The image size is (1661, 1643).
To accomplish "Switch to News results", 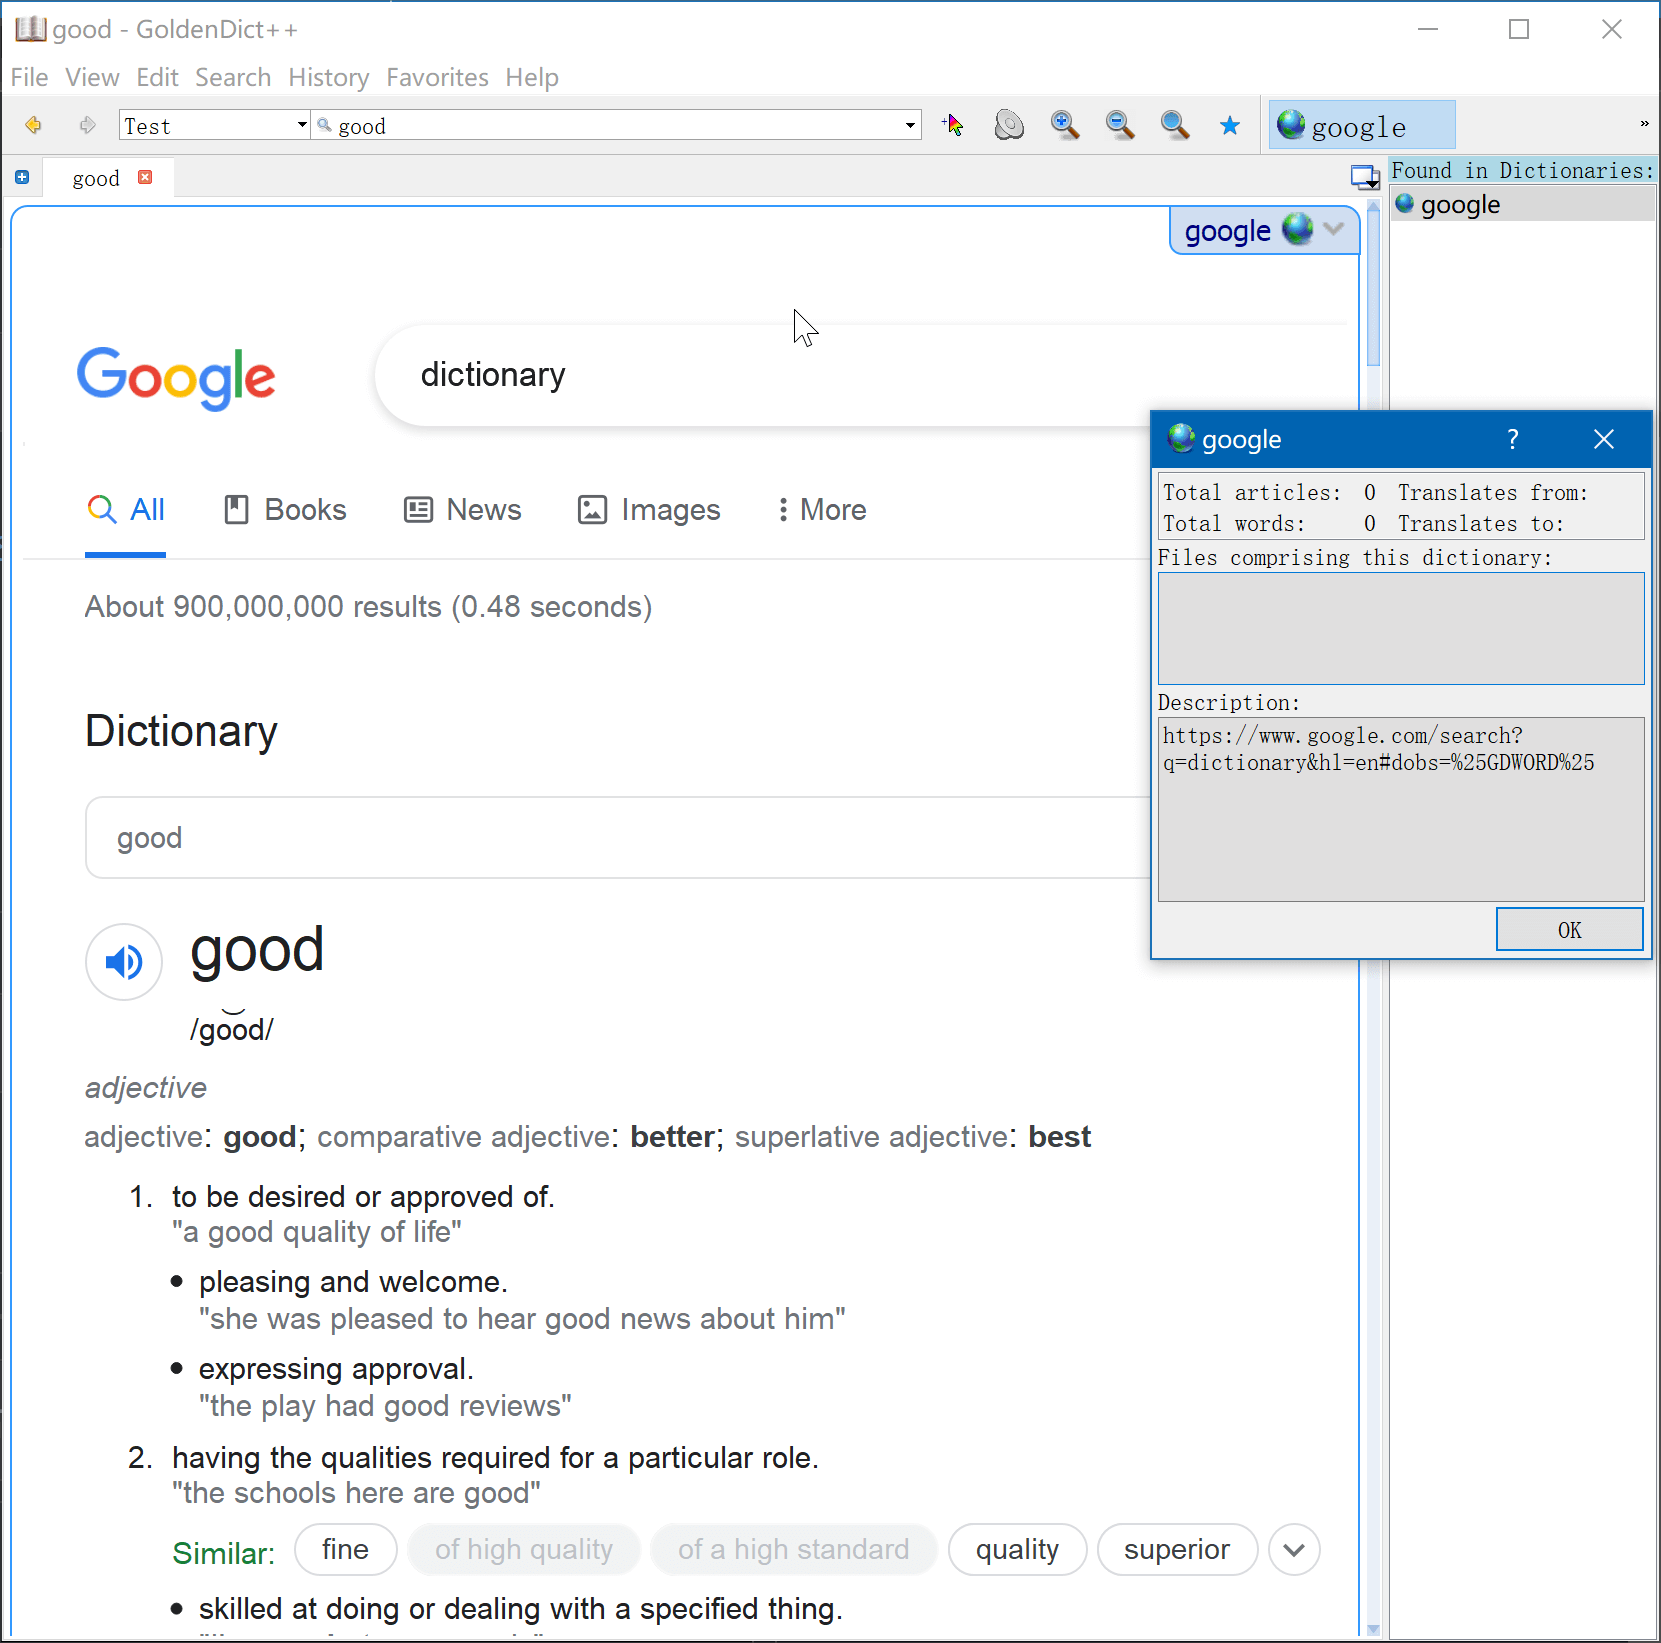I will pos(462,510).
